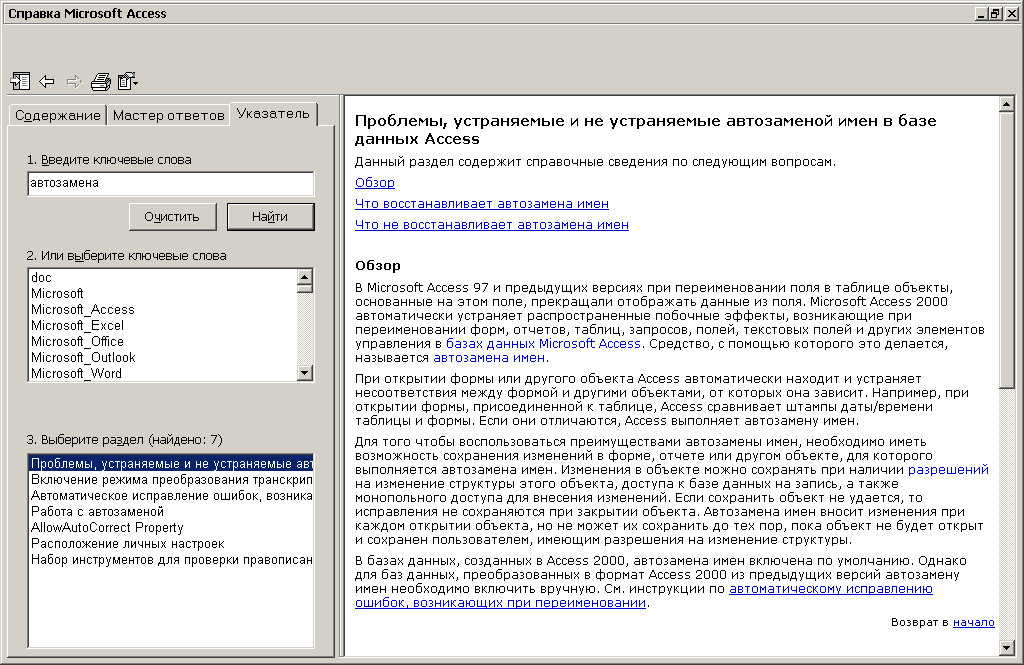Viewport: 1024px width, 665px height.
Task: Click the Hide navigation pane toolbar icon
Action: [20, 81]
